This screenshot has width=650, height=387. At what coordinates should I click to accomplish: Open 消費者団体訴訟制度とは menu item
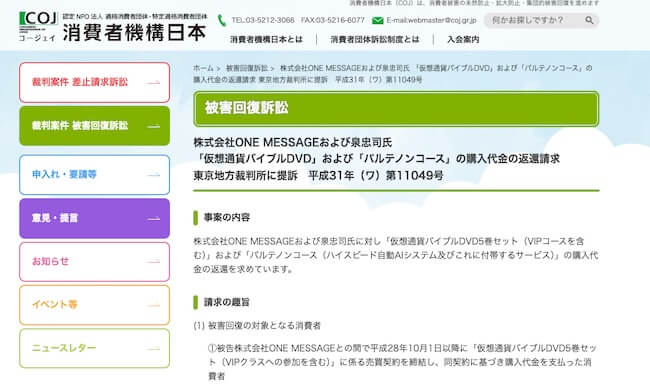tap(375, 39)
